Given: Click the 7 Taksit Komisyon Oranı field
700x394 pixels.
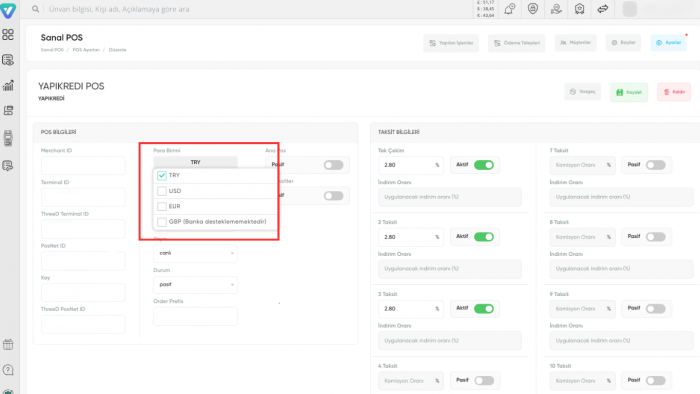Looking at the screenshot, I should click(x=582, y=165).
